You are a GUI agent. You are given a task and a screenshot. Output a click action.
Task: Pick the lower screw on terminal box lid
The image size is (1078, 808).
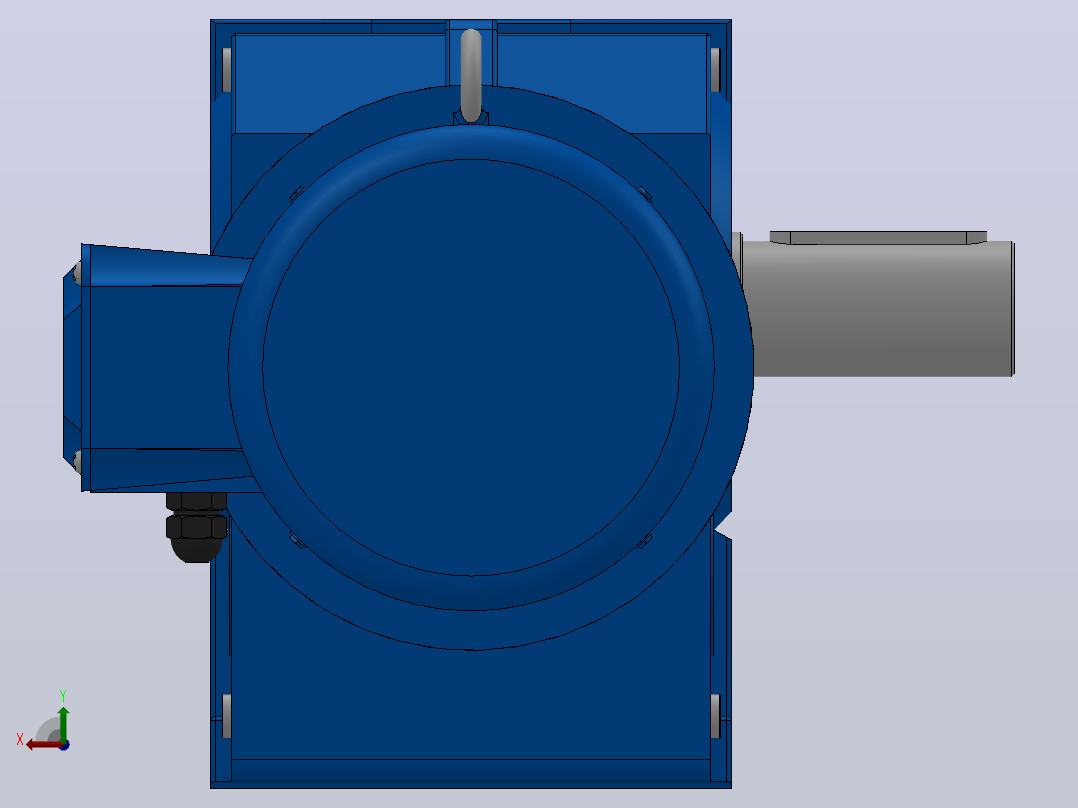pos(77,461)
